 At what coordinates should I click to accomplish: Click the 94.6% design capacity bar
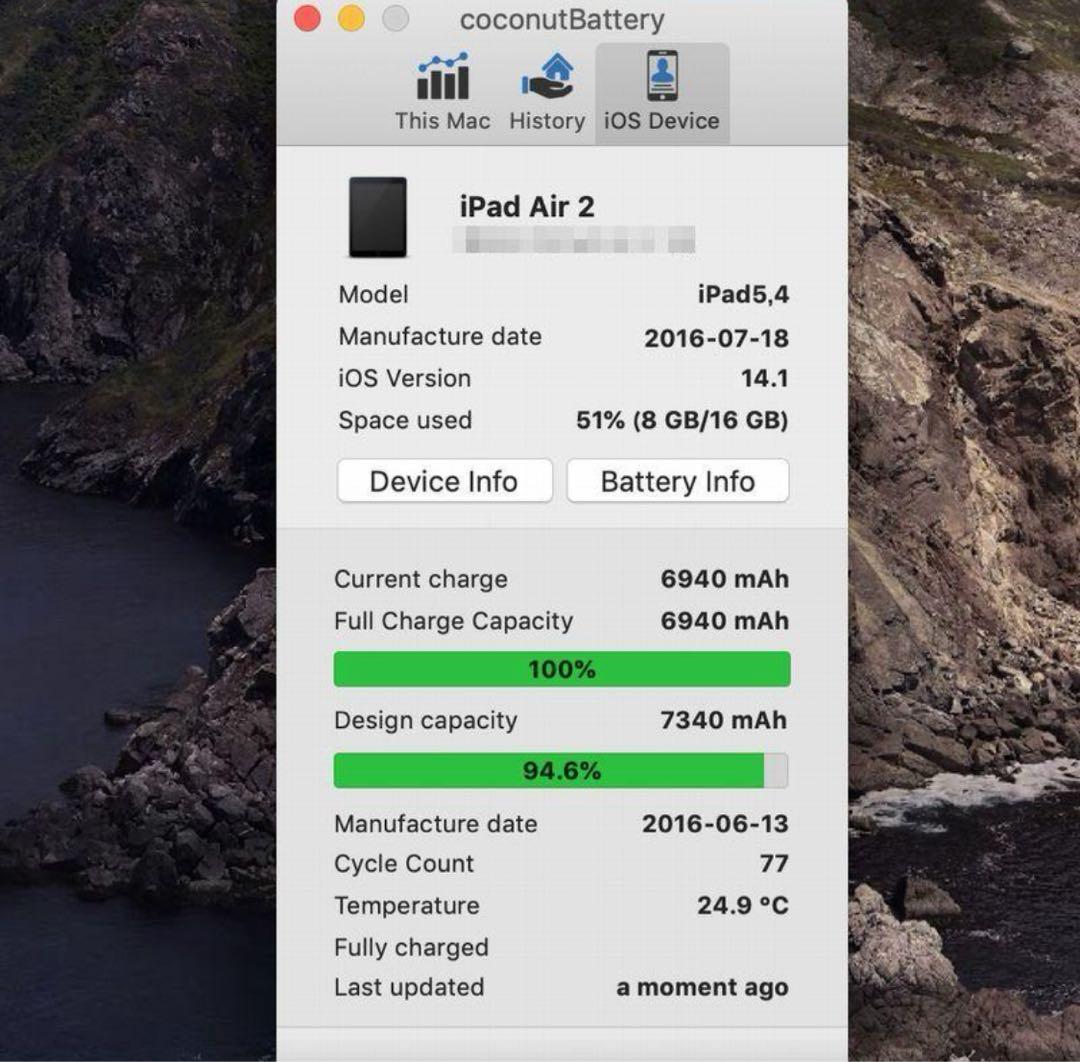coord(561,770)
